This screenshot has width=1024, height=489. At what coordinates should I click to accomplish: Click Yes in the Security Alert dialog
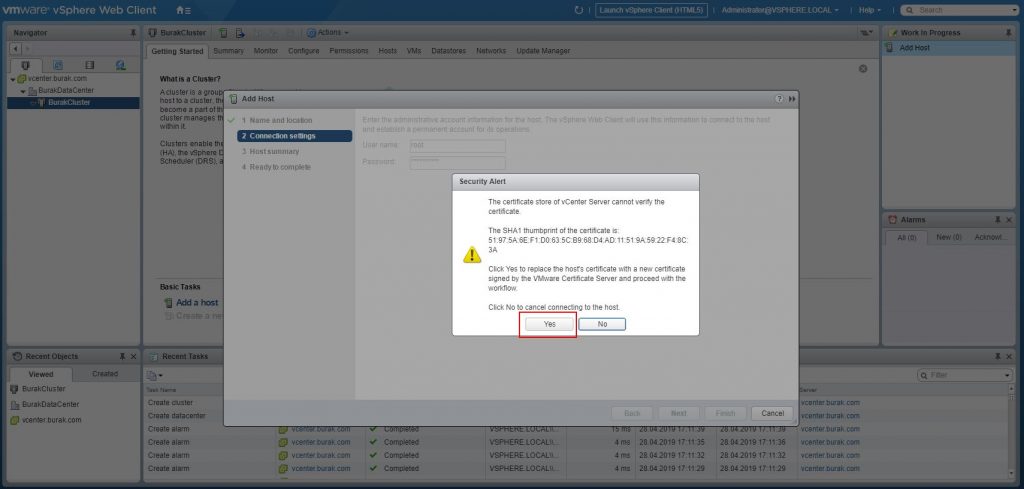tap(549, 324)
